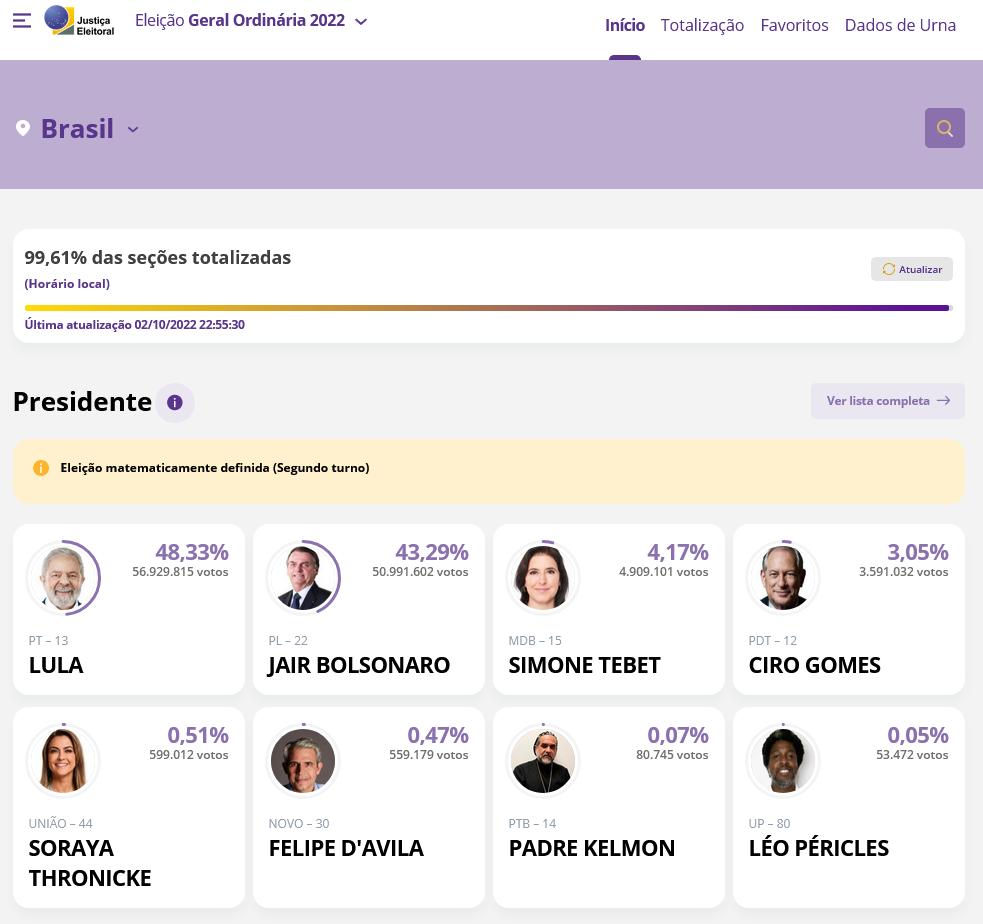983x924 pixels.
Task: Click the UNIÃO – 44 party label
Action: click(60, 824)
